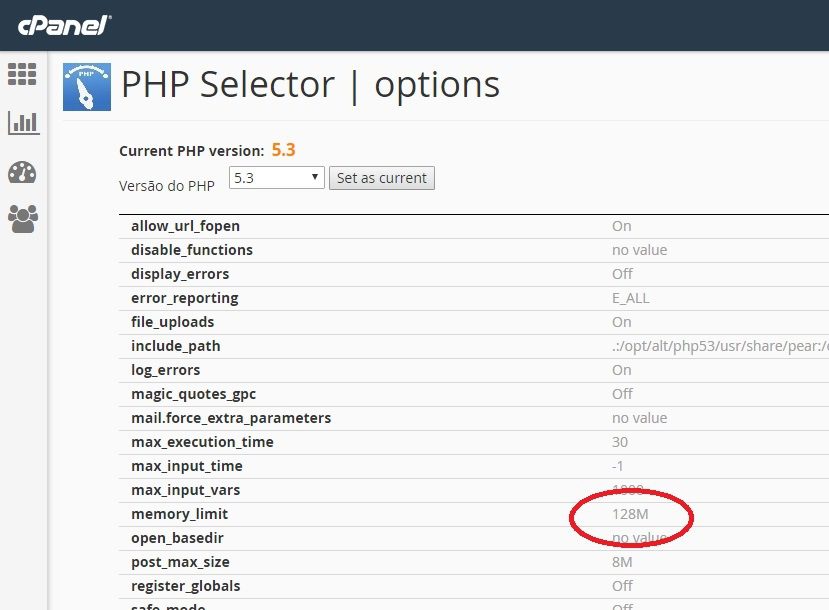Click the PHP Selector compass icon
The image size is (829, 610).
click(87, 87)
